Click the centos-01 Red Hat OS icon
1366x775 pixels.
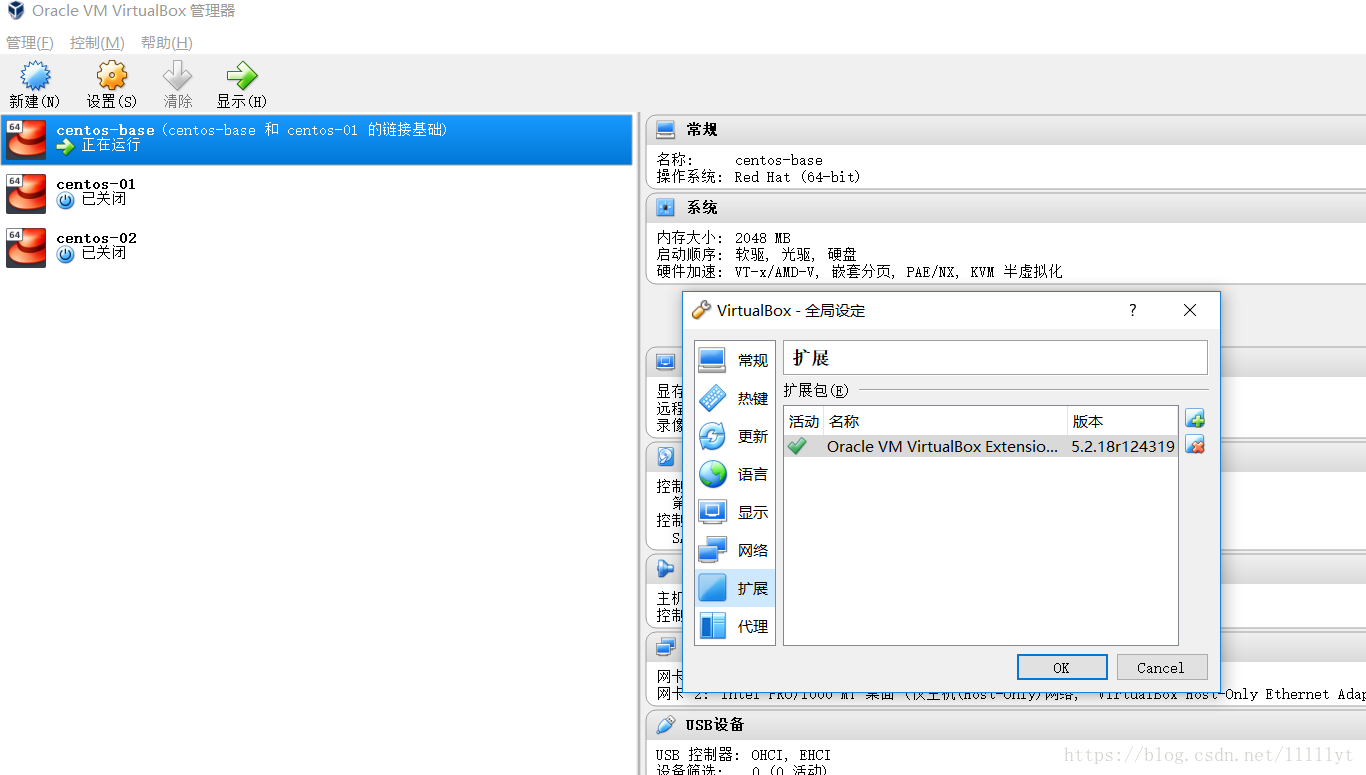[26, 194]
